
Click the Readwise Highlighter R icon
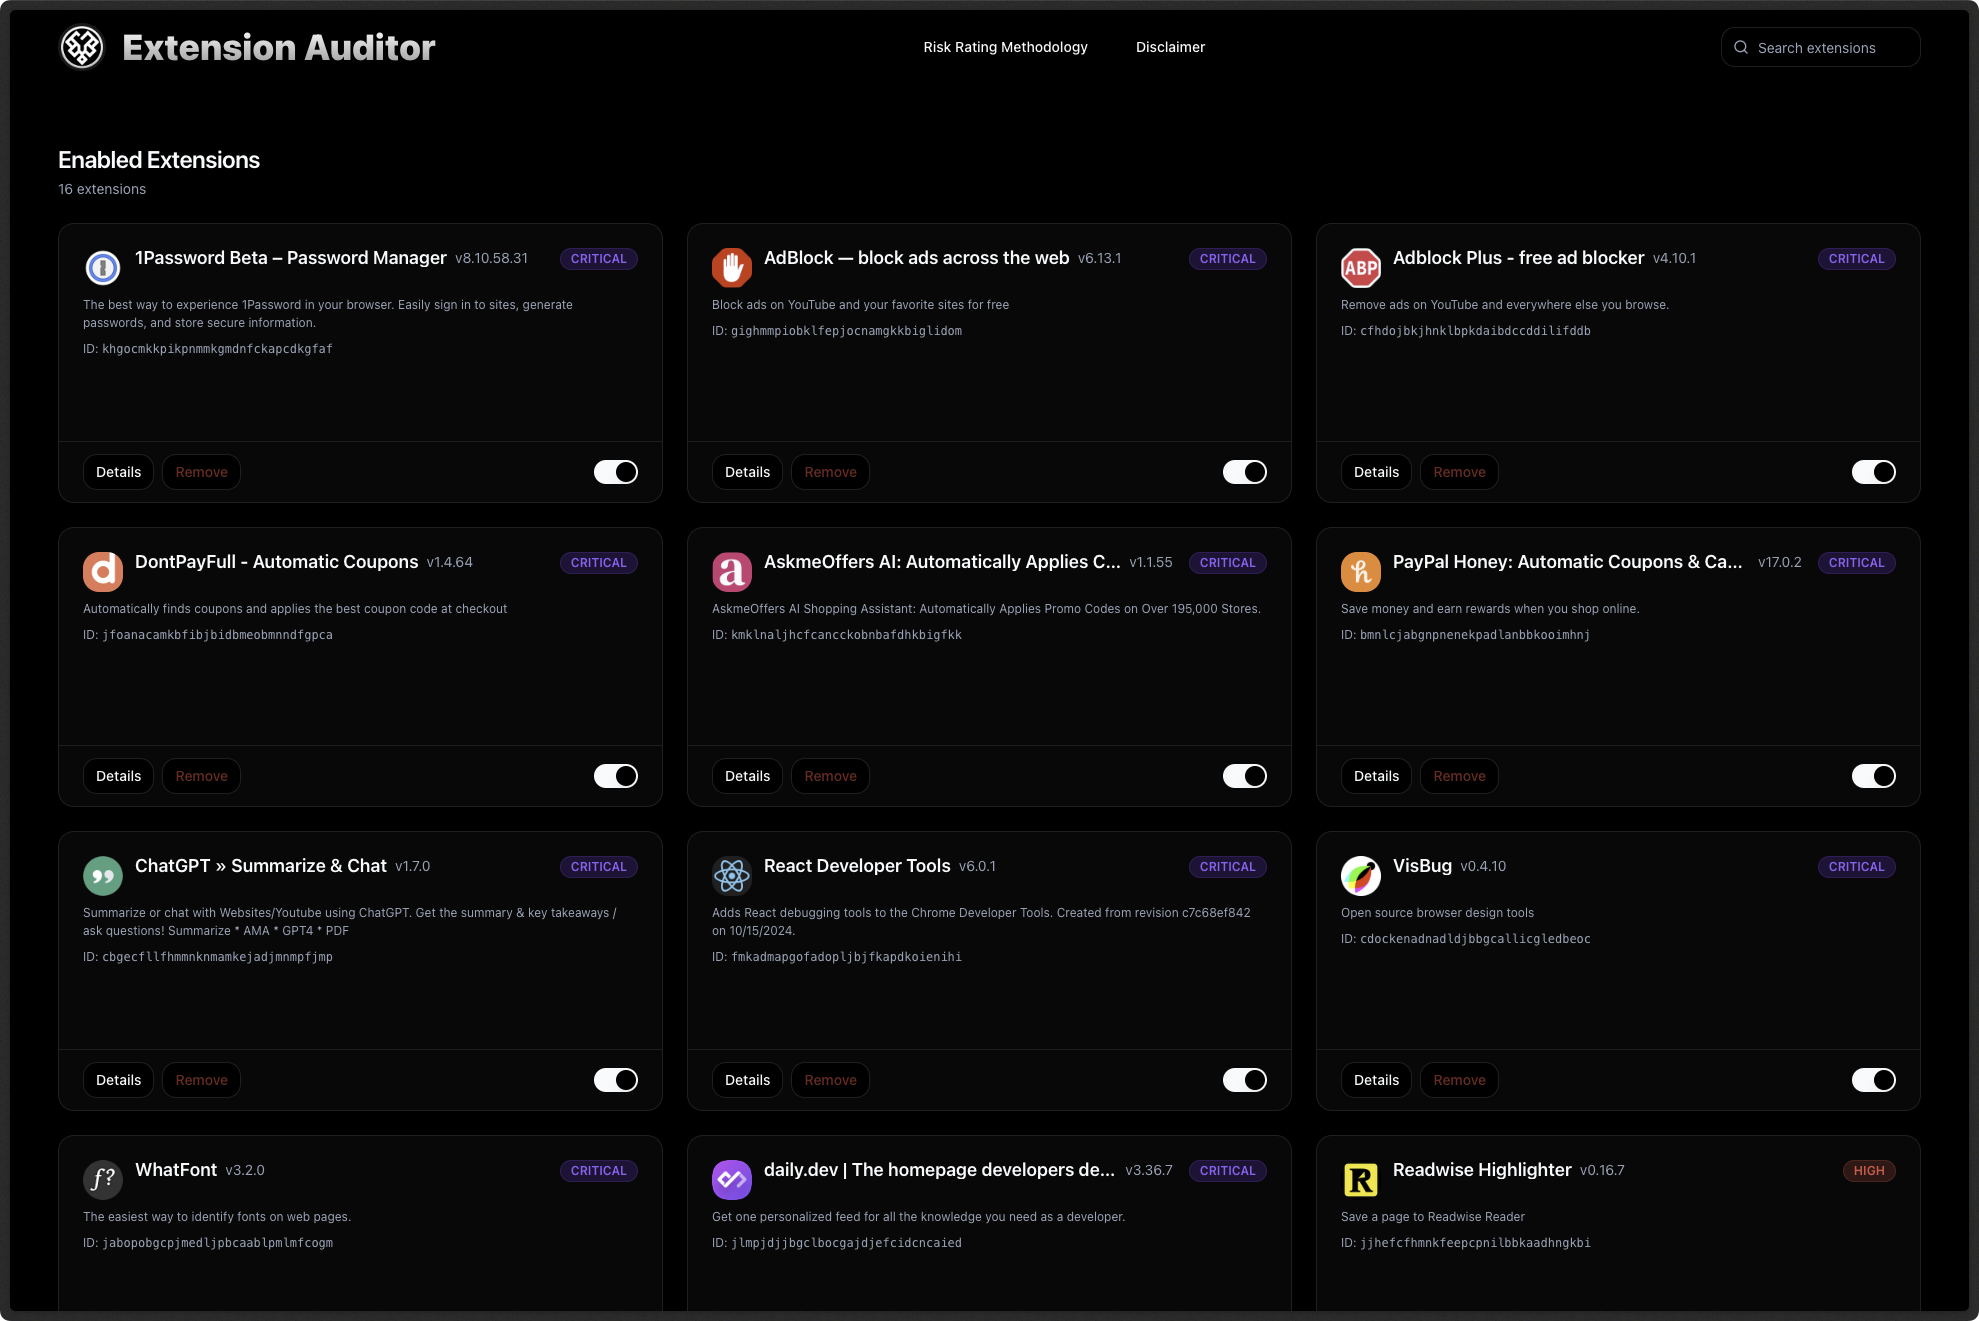tap(1361, 1179)
